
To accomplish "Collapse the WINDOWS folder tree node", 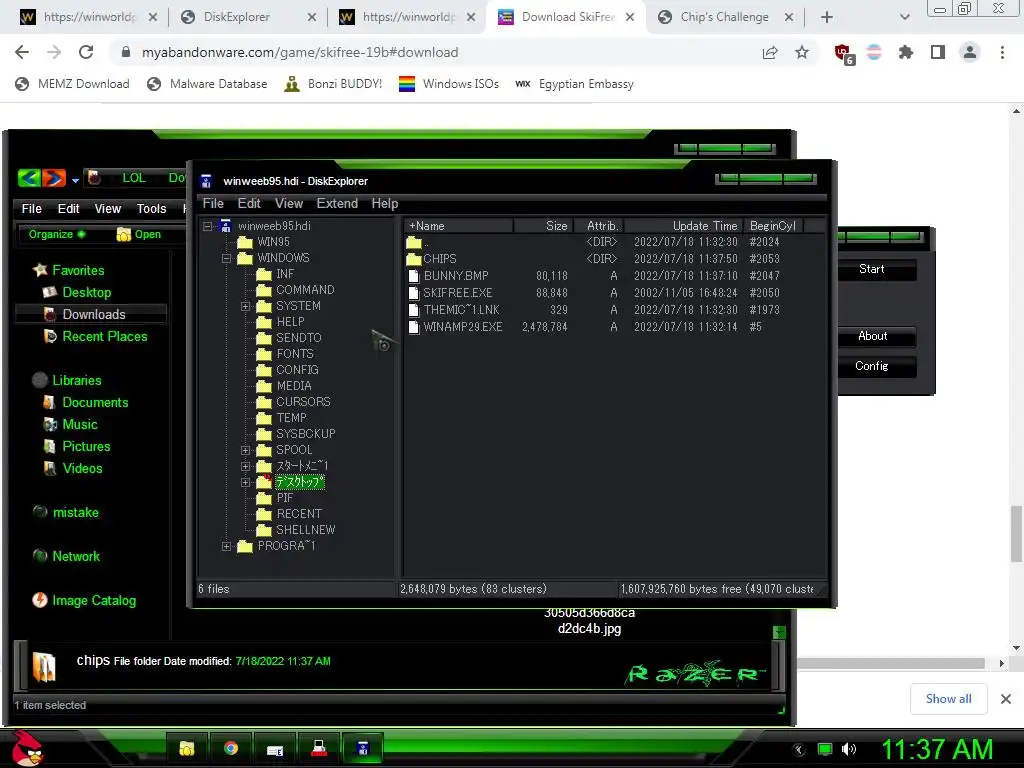I will click(227, 258).
